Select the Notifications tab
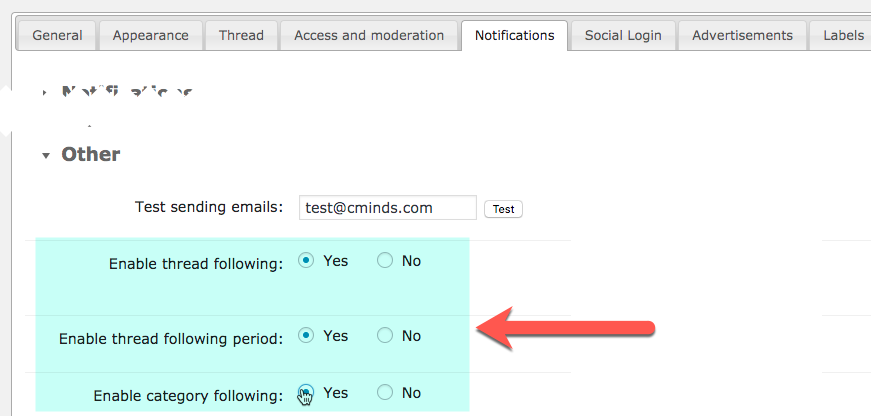The image size is (871, 416). [x=514, y=36]
